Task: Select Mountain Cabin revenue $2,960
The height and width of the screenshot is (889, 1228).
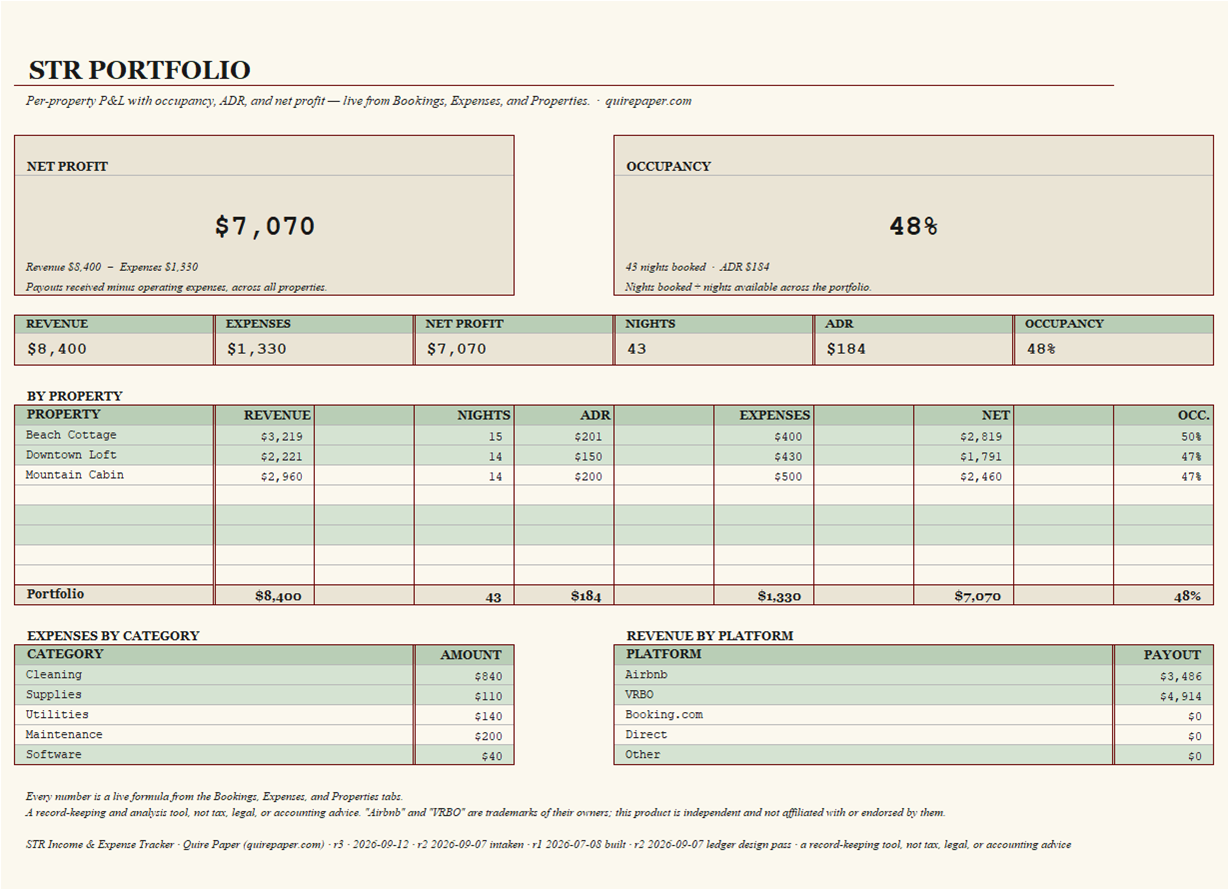Action: click(x=281, y=477)
